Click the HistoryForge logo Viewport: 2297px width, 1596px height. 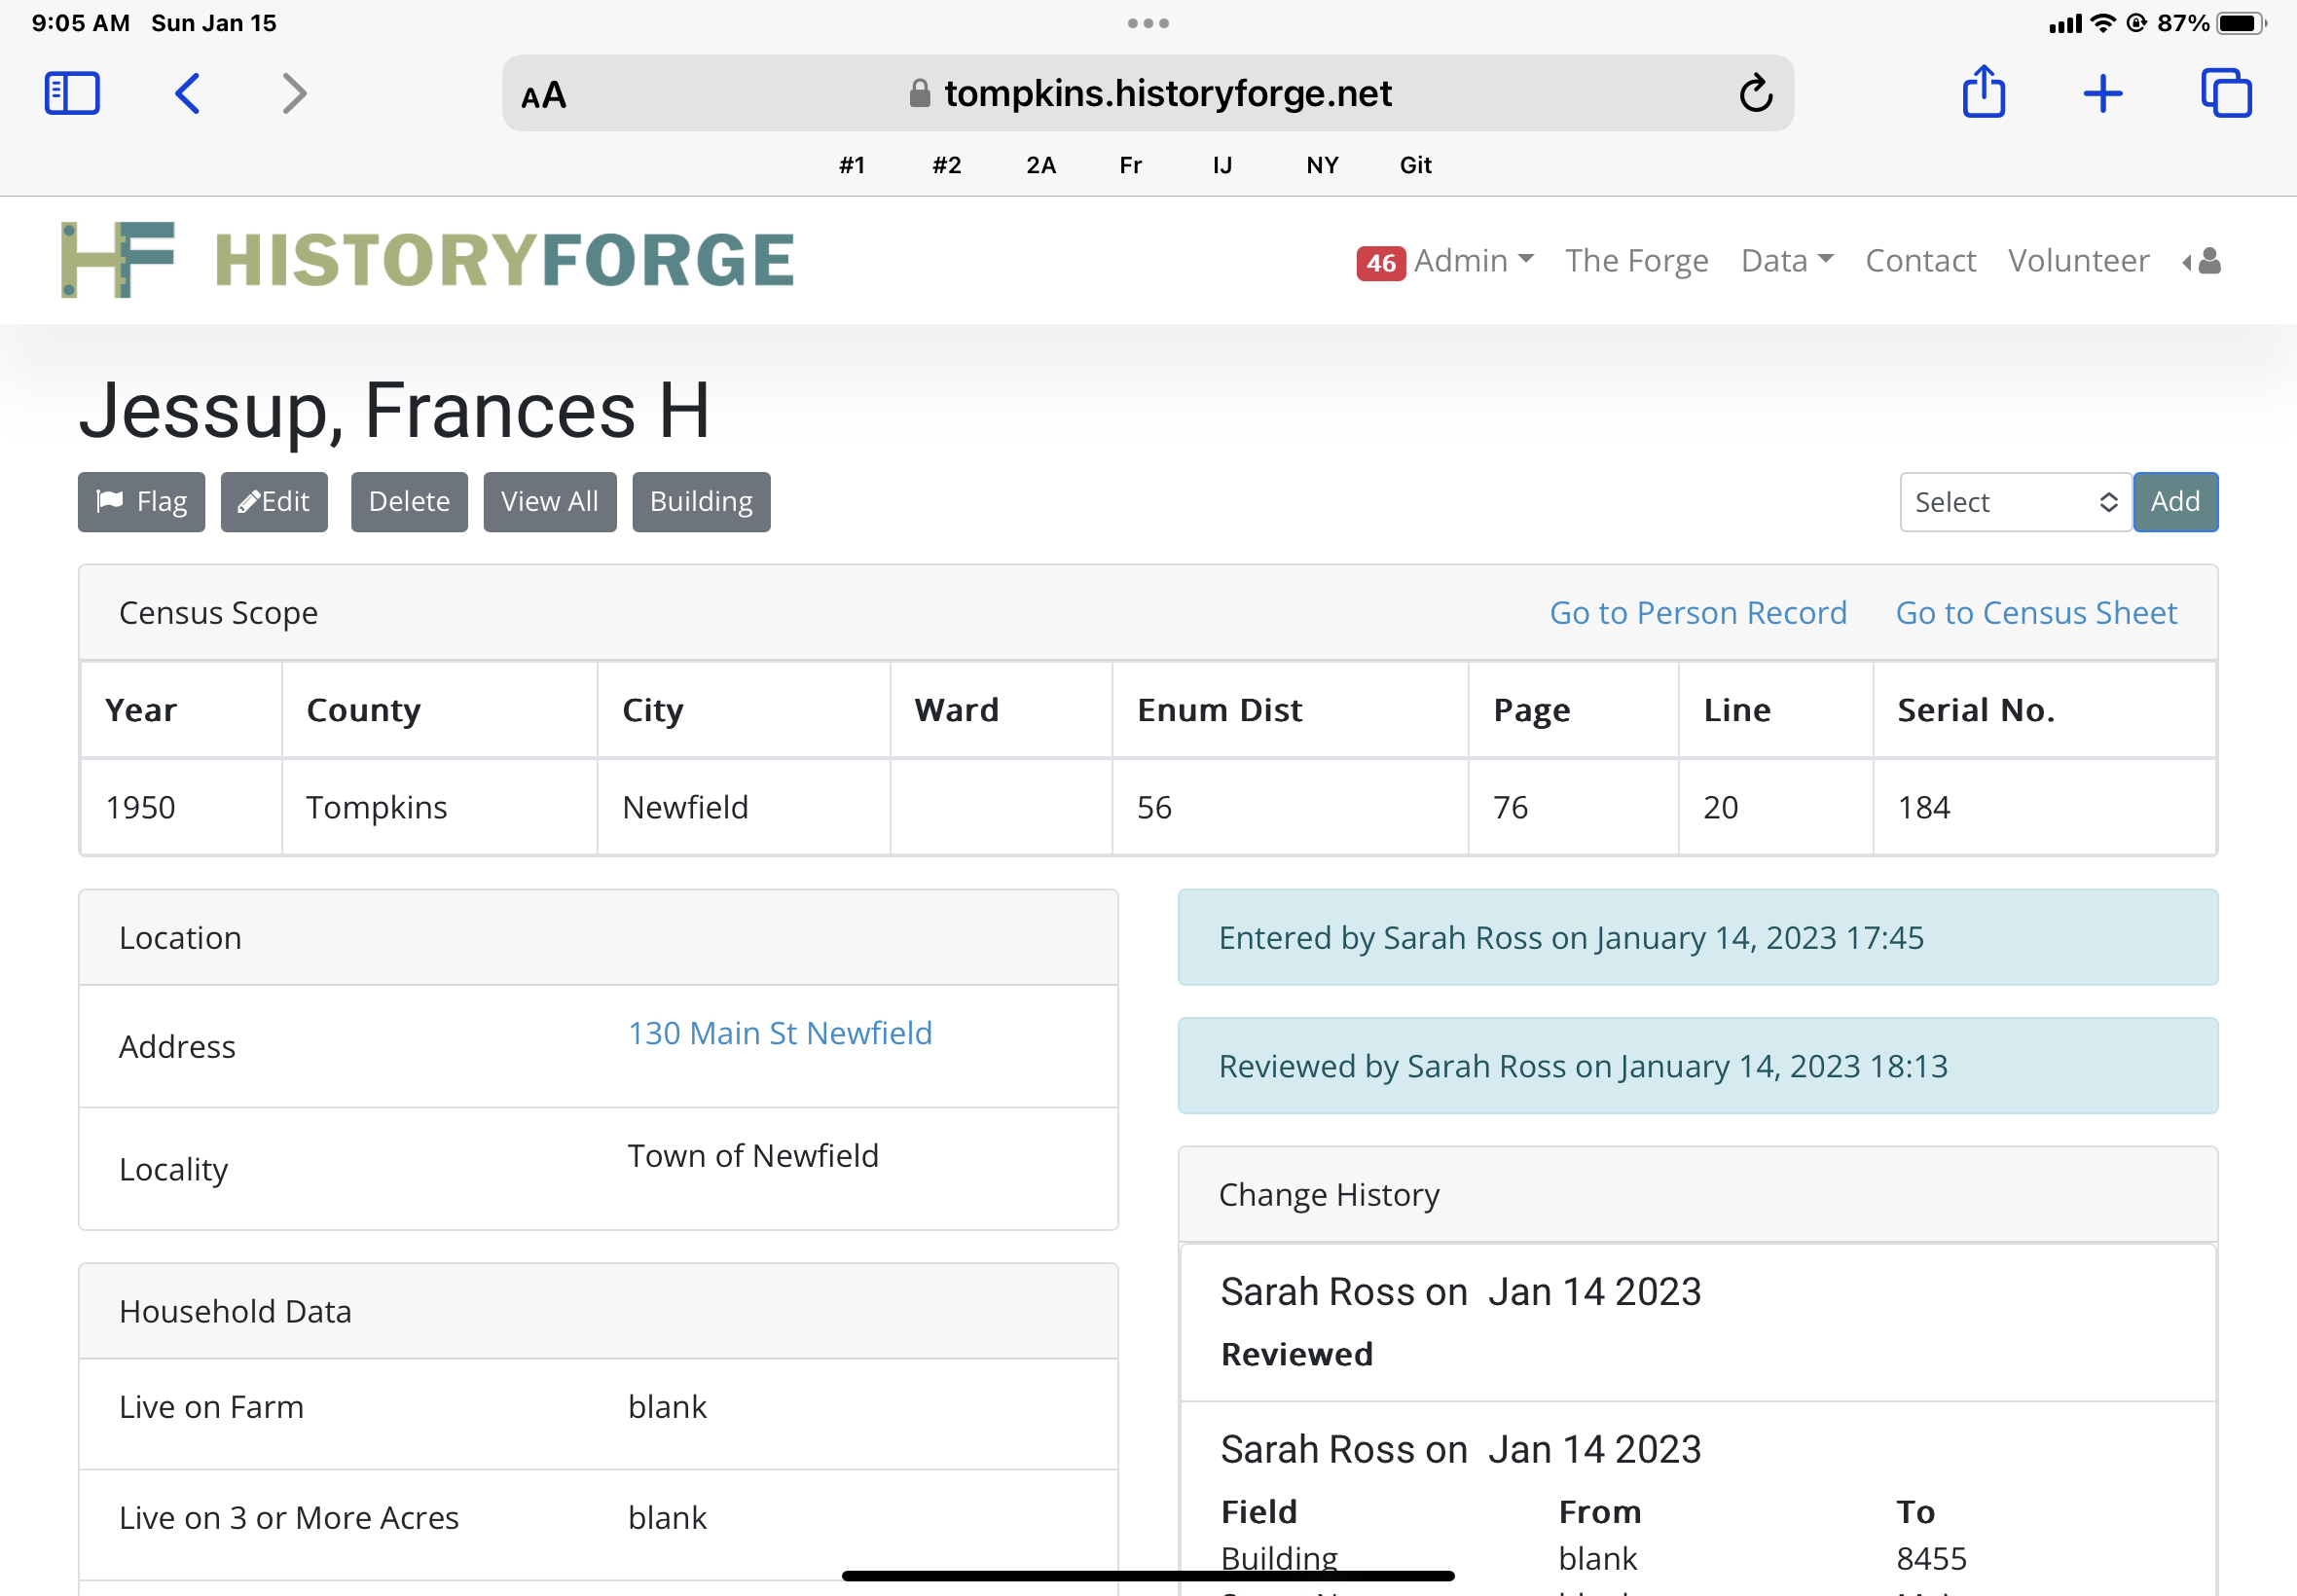(427, 260)
